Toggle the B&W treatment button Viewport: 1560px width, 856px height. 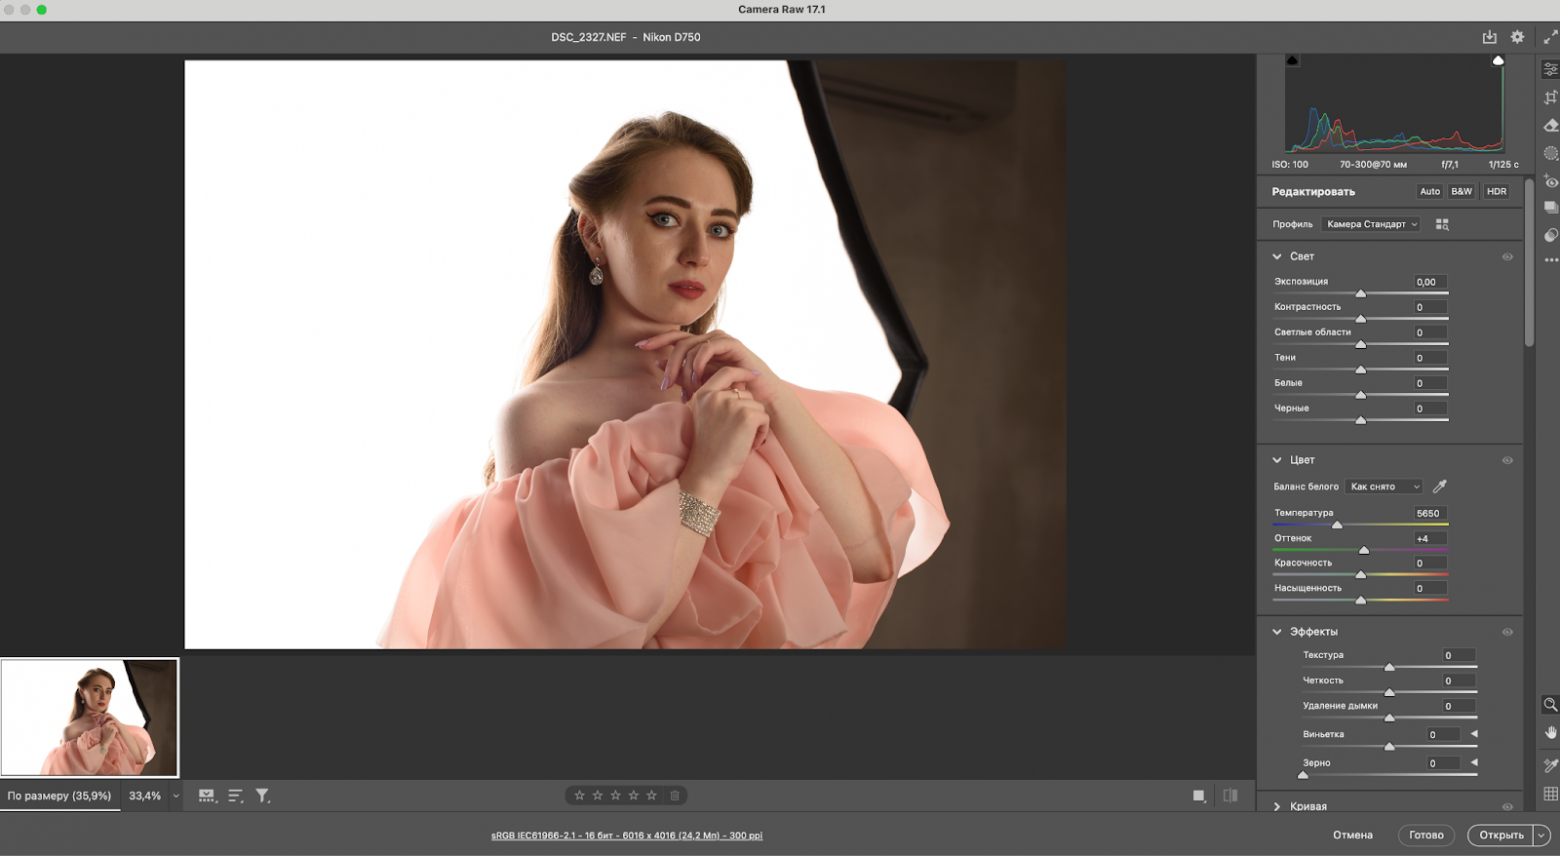pyautogui.click(x=1462, y=192)
